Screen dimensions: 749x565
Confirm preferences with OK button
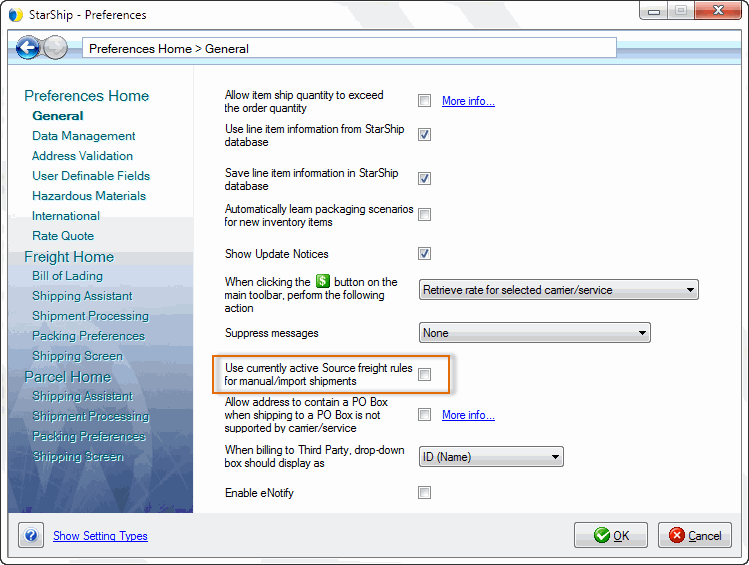[x=611, y=535]
